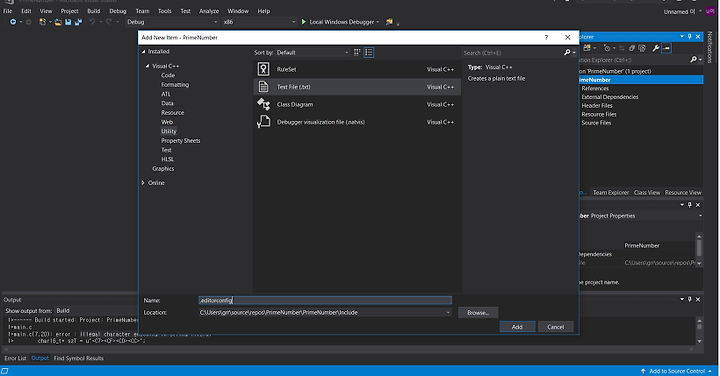
Task: Open Solution Explorer window position dropdown arrow
Action: (x=682, y=36)
